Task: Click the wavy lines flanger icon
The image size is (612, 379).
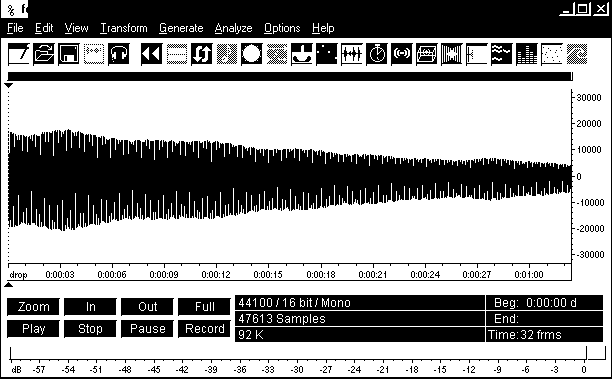Action: click(502, 54)
